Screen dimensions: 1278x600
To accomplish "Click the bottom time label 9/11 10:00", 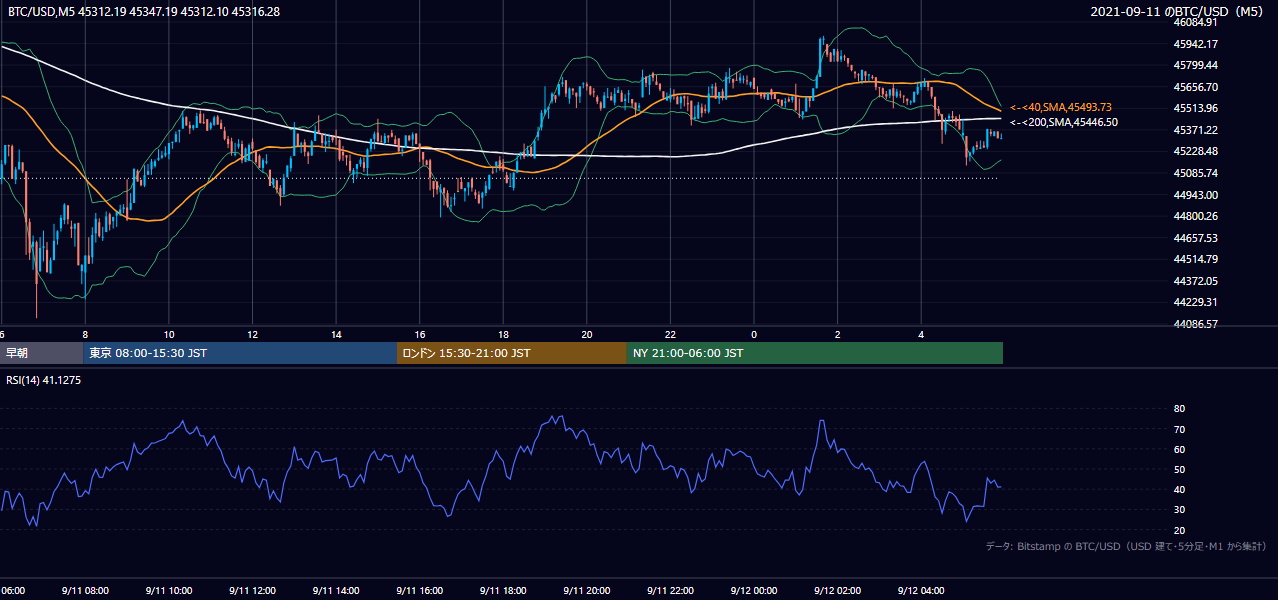I will click(x=169, y=591).
